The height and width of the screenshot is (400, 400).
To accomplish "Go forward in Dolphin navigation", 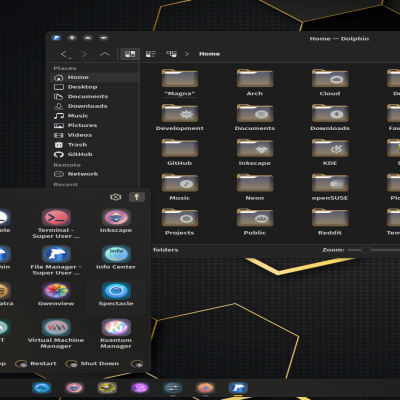I will [85, 54].
